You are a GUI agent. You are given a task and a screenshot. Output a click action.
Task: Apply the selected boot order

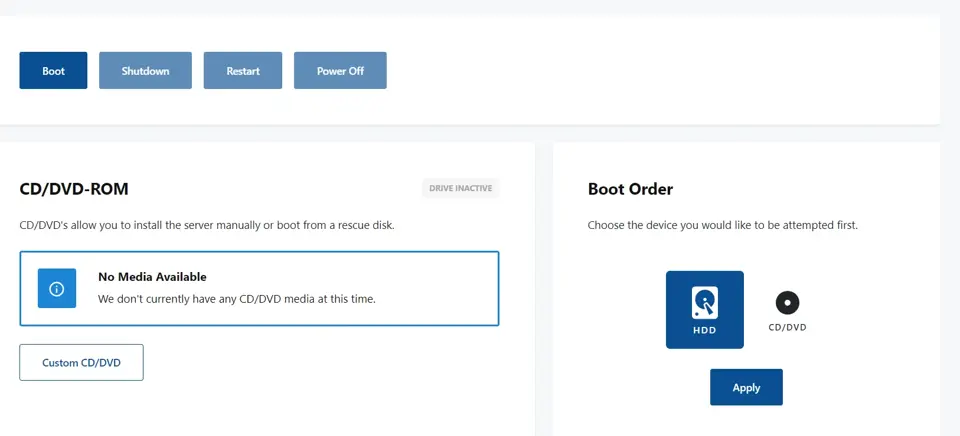pos(746,387)
